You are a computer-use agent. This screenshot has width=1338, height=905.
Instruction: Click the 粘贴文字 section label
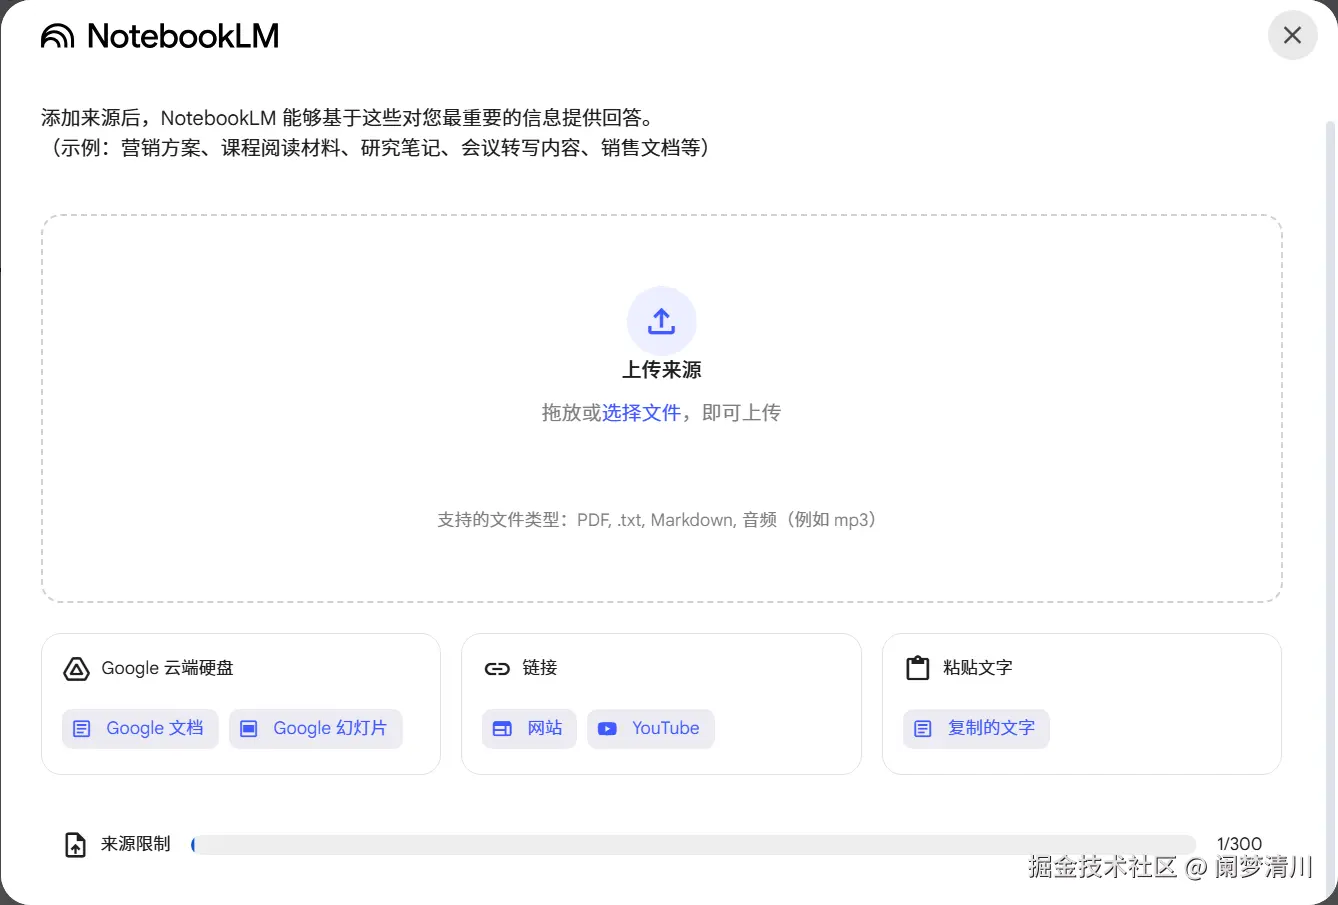tap(978, 668)
